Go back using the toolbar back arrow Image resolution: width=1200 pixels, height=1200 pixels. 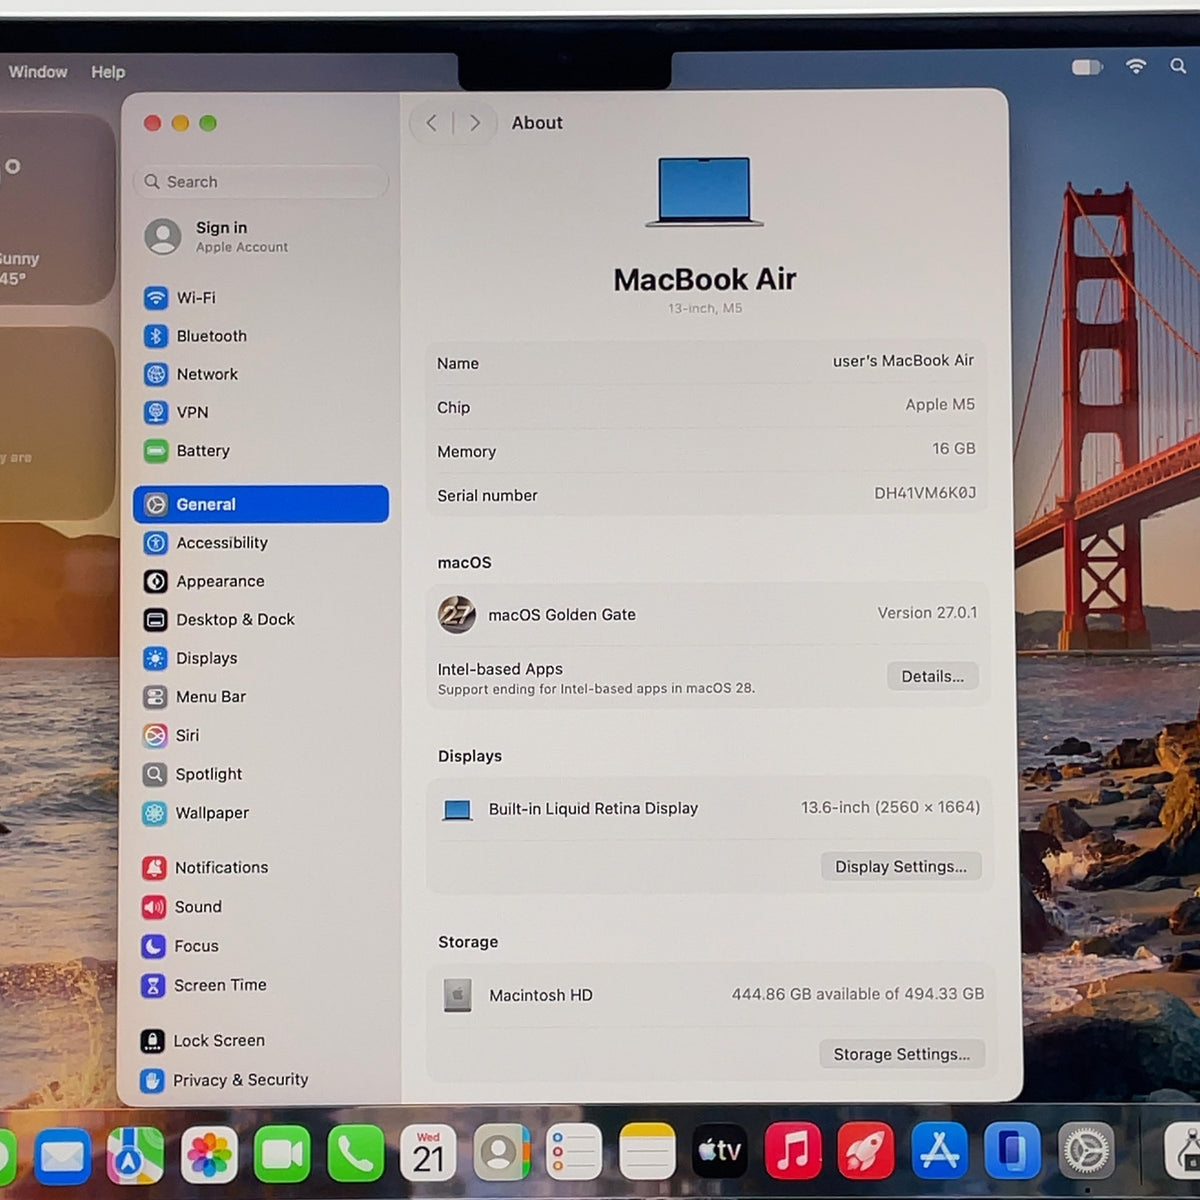[431, 123]
